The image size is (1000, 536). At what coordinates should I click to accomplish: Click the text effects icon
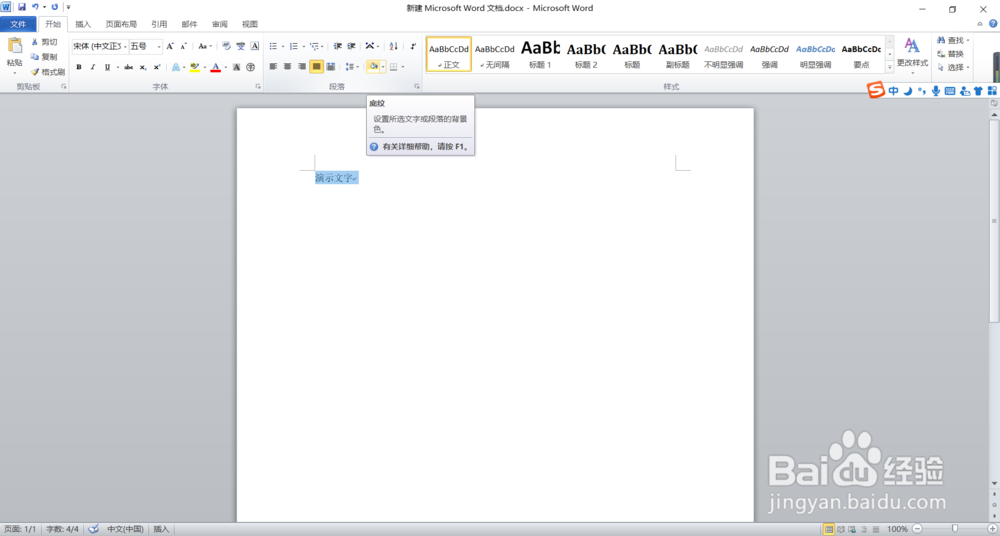(175, 67)
